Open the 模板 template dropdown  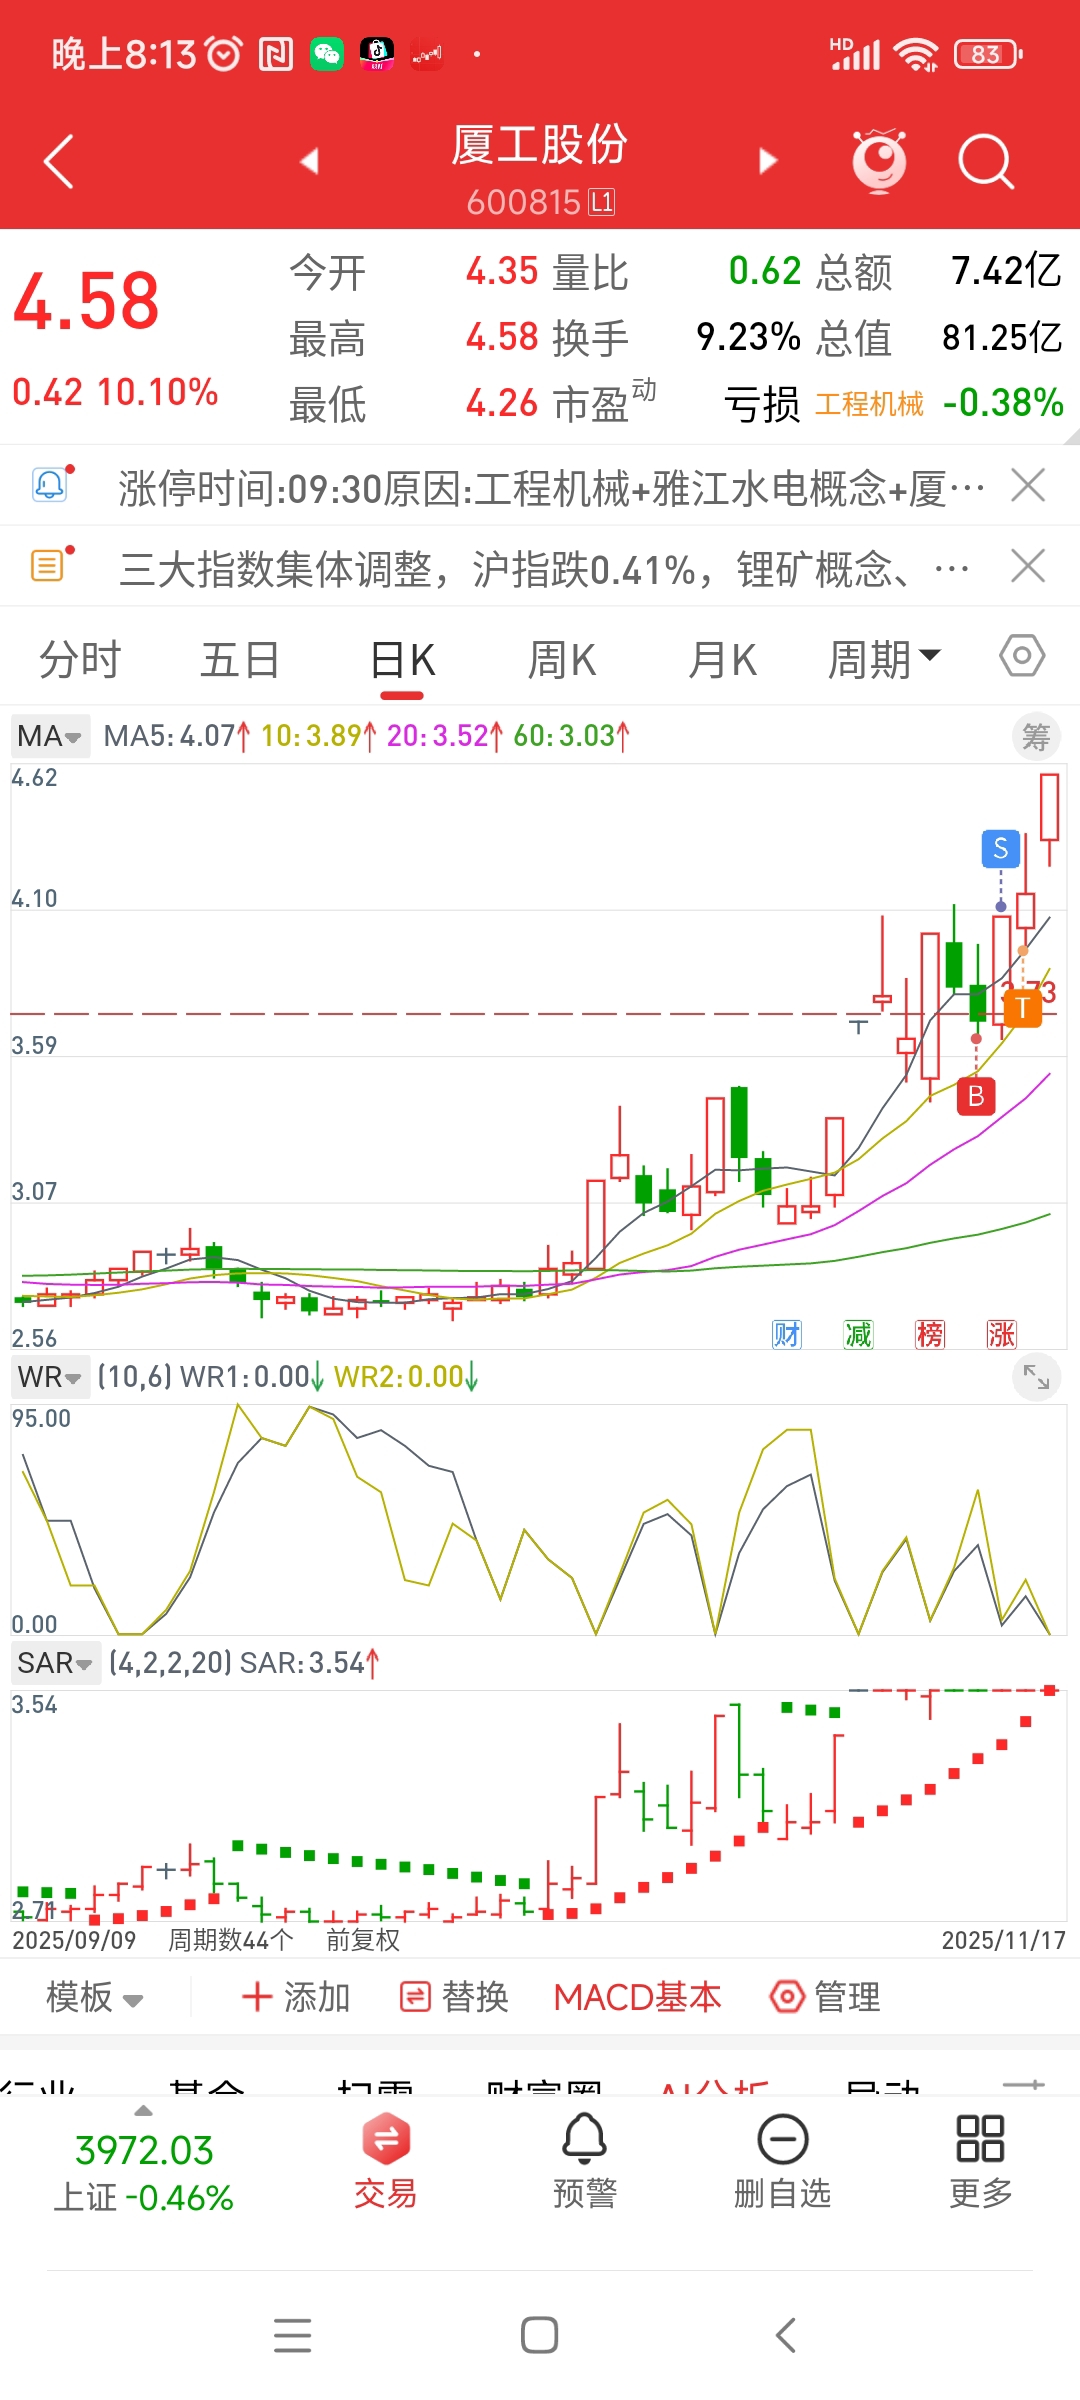pos(95,1997)
